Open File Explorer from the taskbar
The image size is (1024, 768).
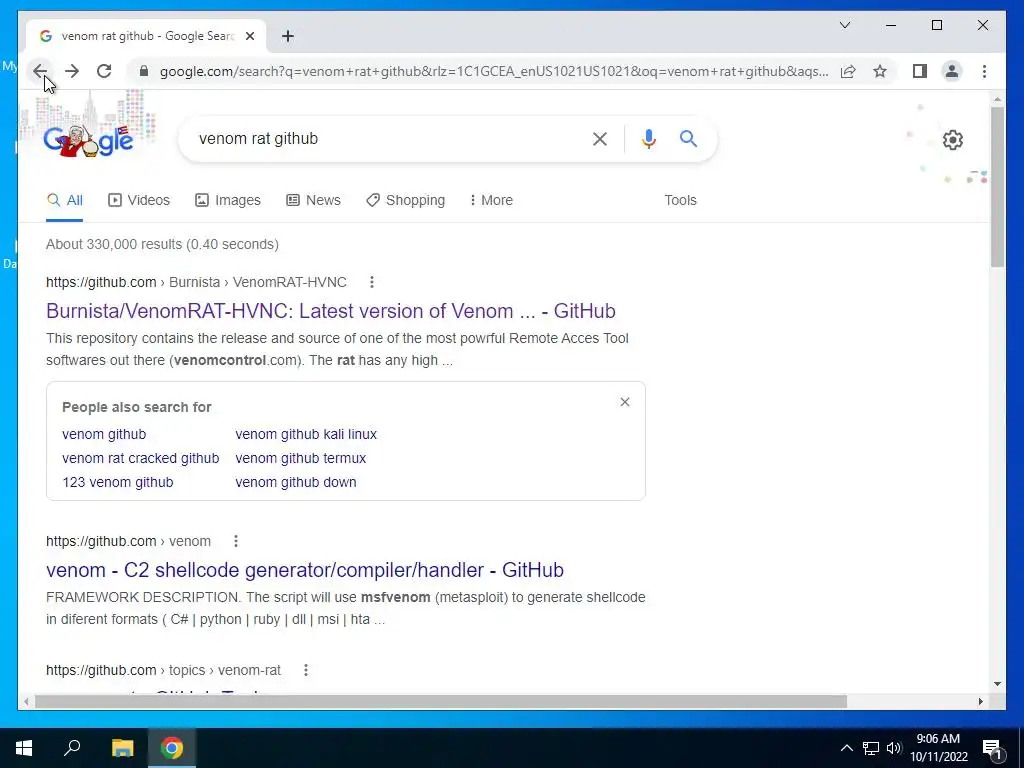pyautogui.click(x=122, y=748)
